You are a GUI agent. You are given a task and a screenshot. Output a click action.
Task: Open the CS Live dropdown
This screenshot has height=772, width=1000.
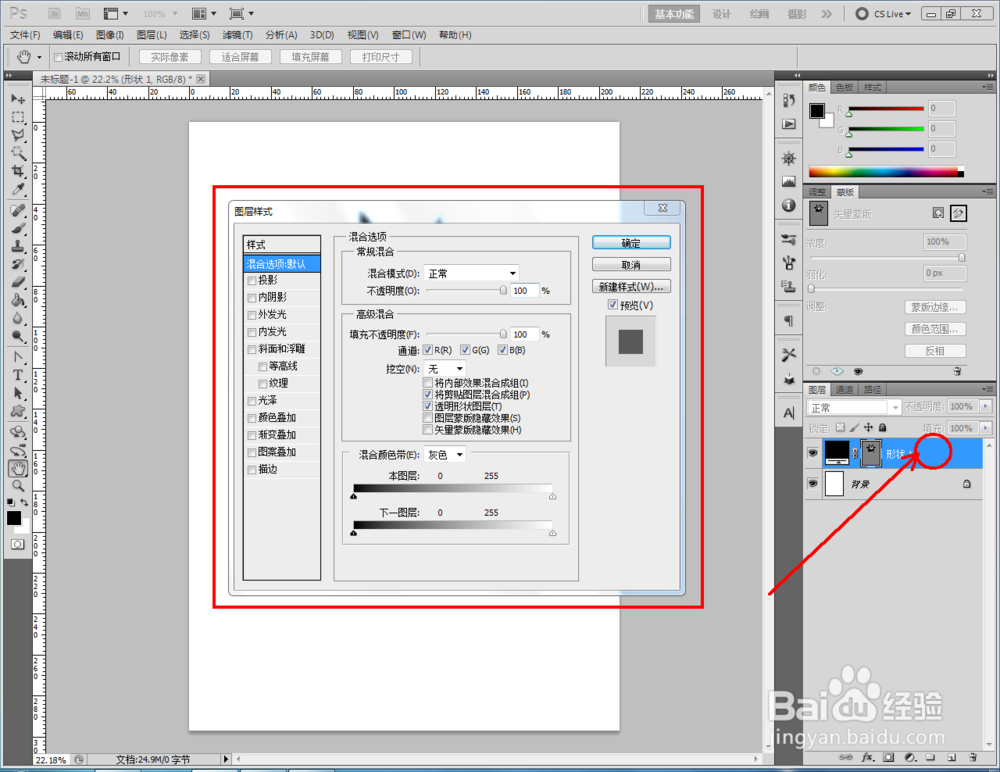tap(884, 14)
